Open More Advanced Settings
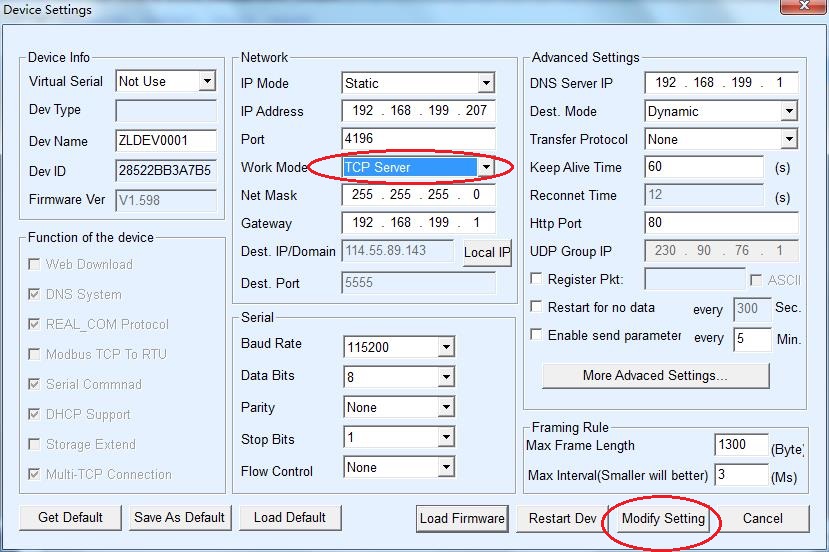 point(655,376)
